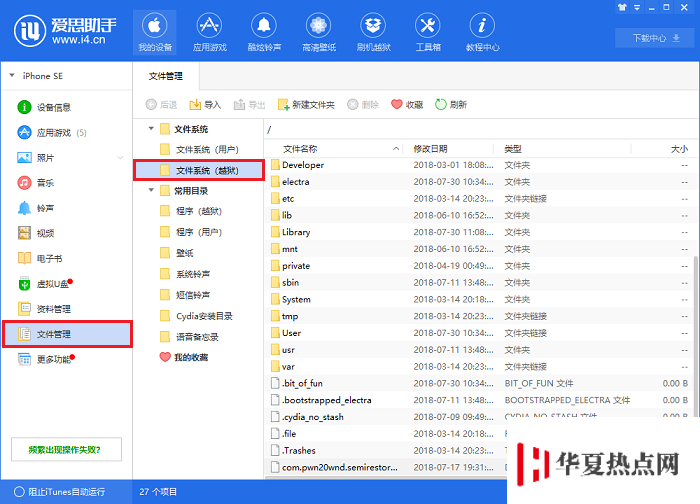
Task: Click the 导出 export toolbar button
Action: [x=249, y=104]
